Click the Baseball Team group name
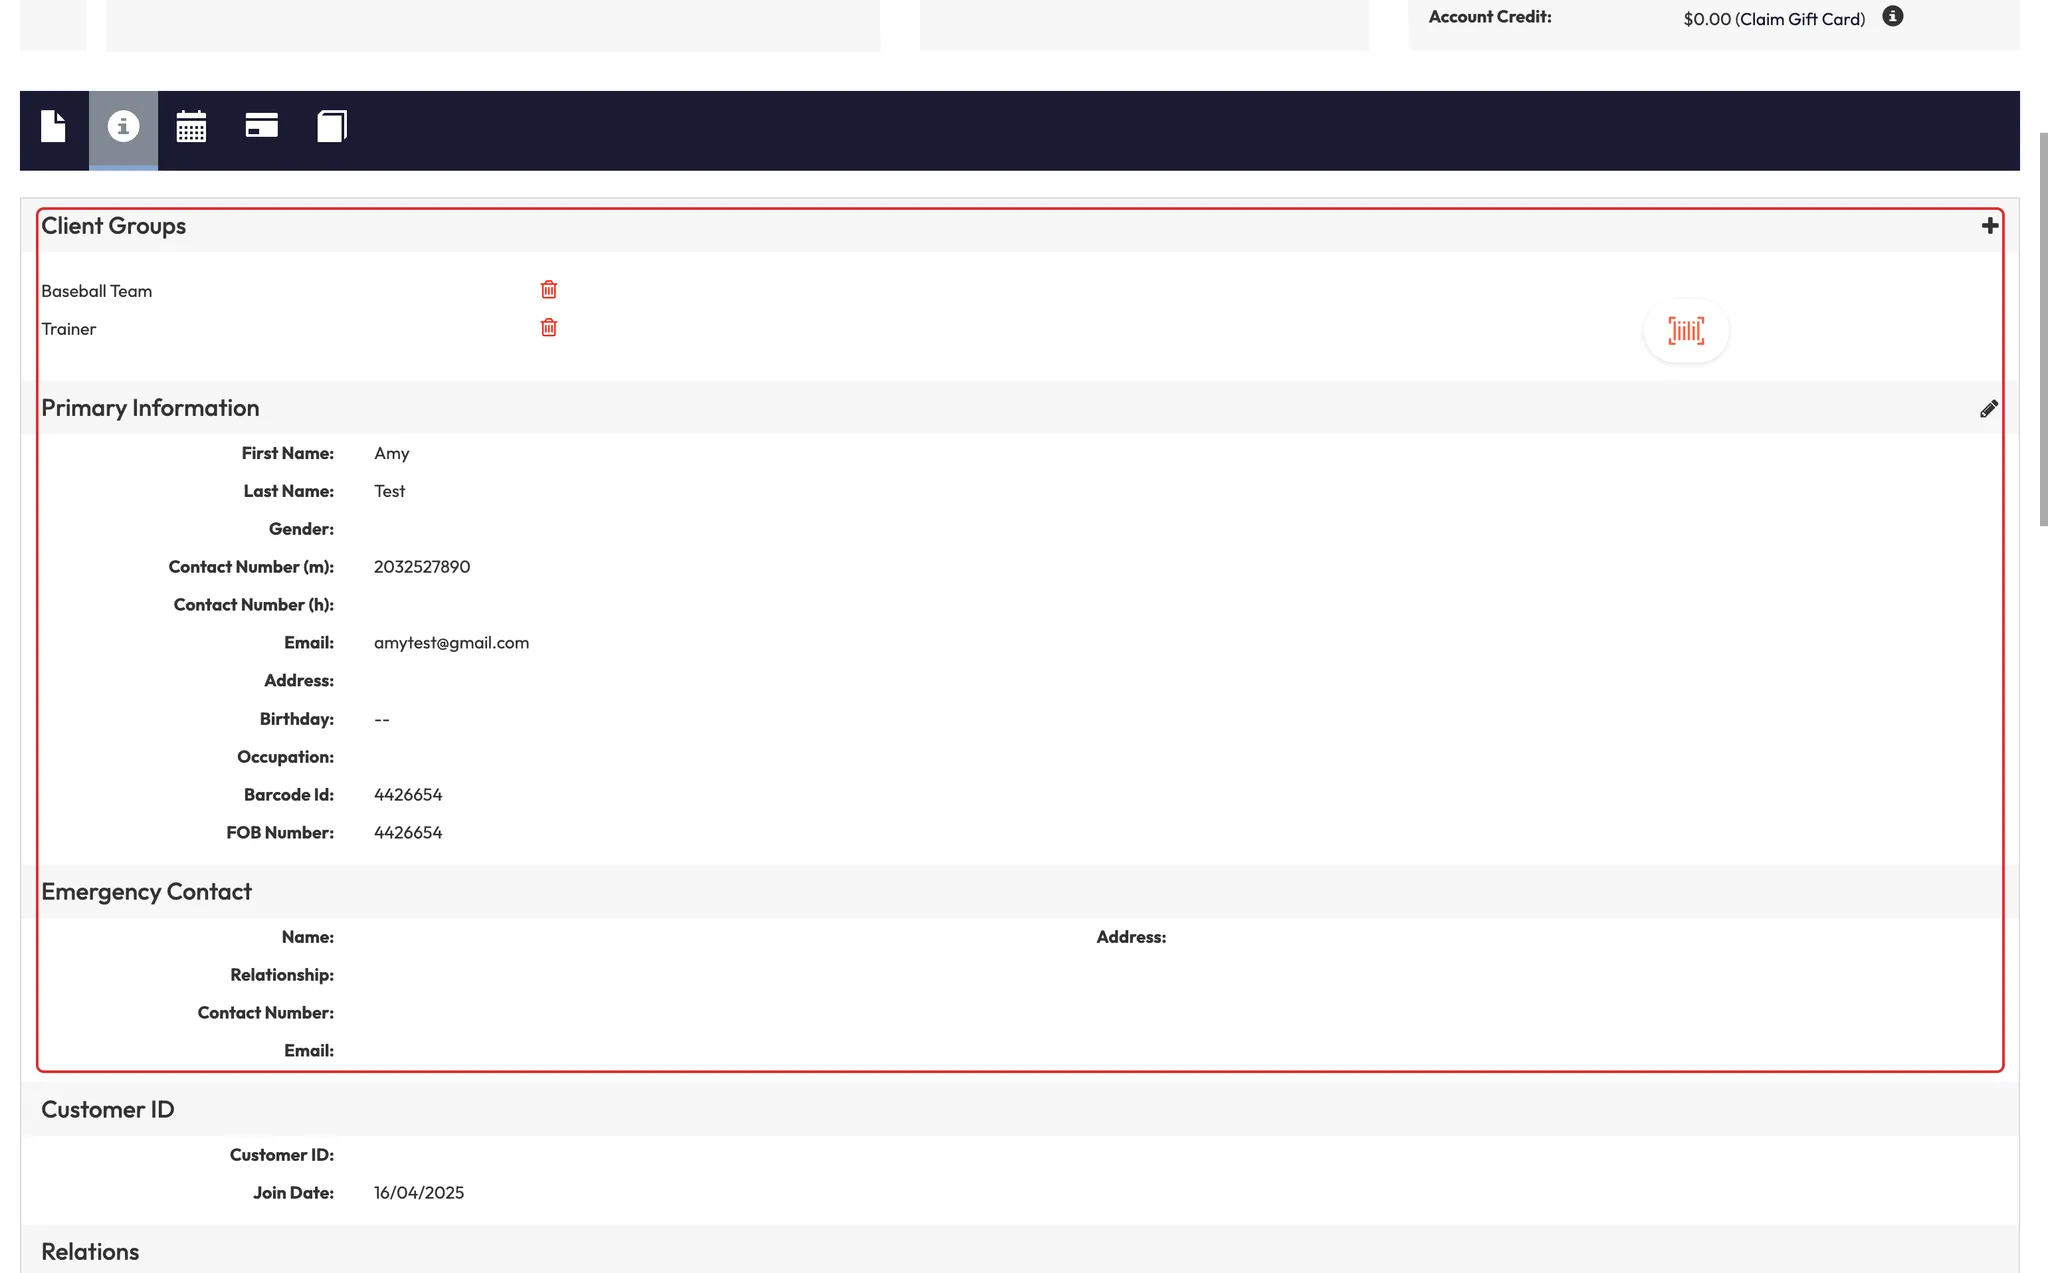This screenshot has height=1273, width=2048. pyautogui.click(x=96, y=291)
